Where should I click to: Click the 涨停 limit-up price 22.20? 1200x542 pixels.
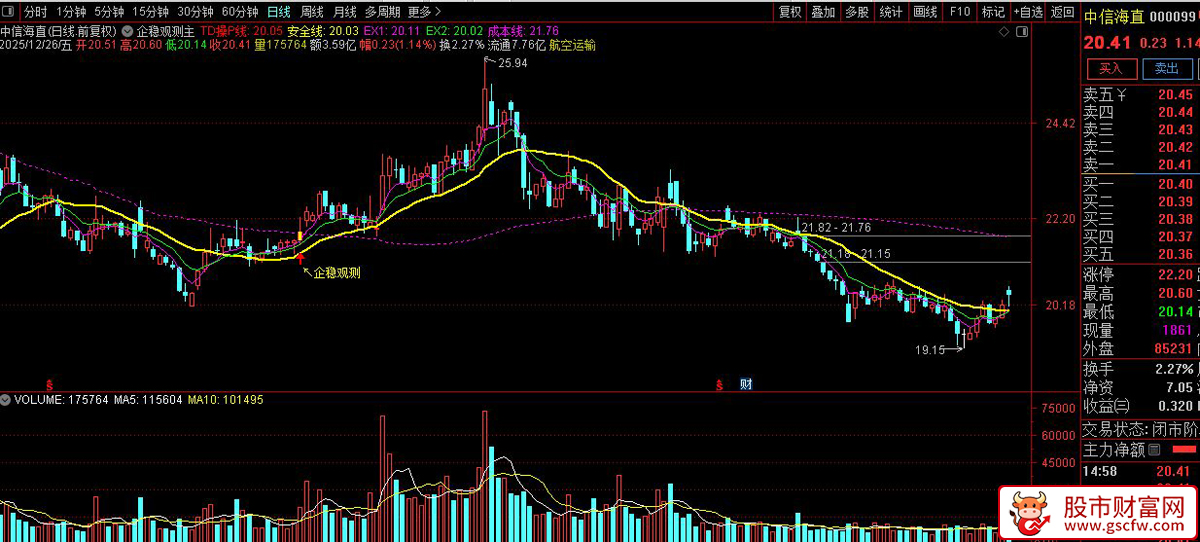point(1175,274)
